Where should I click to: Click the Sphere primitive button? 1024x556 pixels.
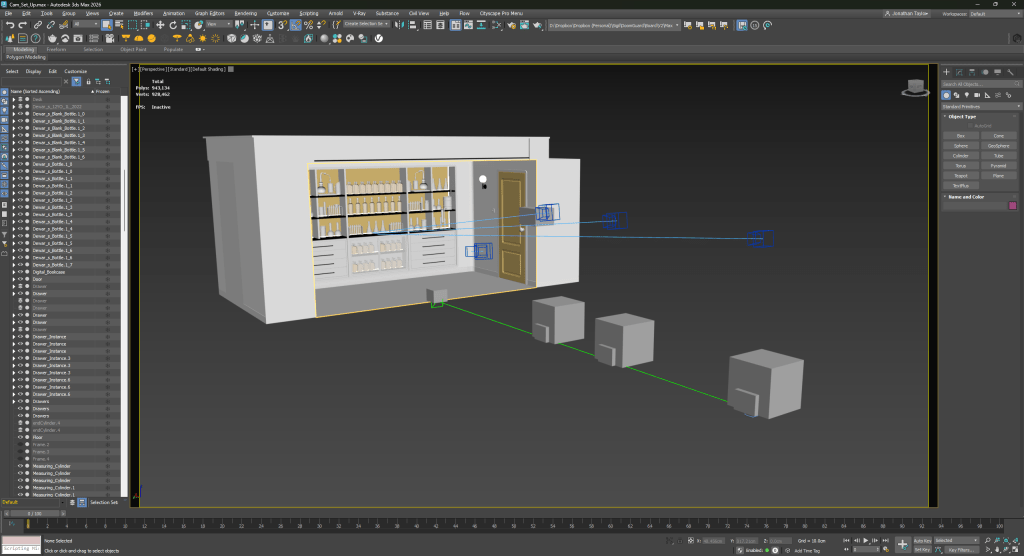pyautogui.click(x=960, y=146)
